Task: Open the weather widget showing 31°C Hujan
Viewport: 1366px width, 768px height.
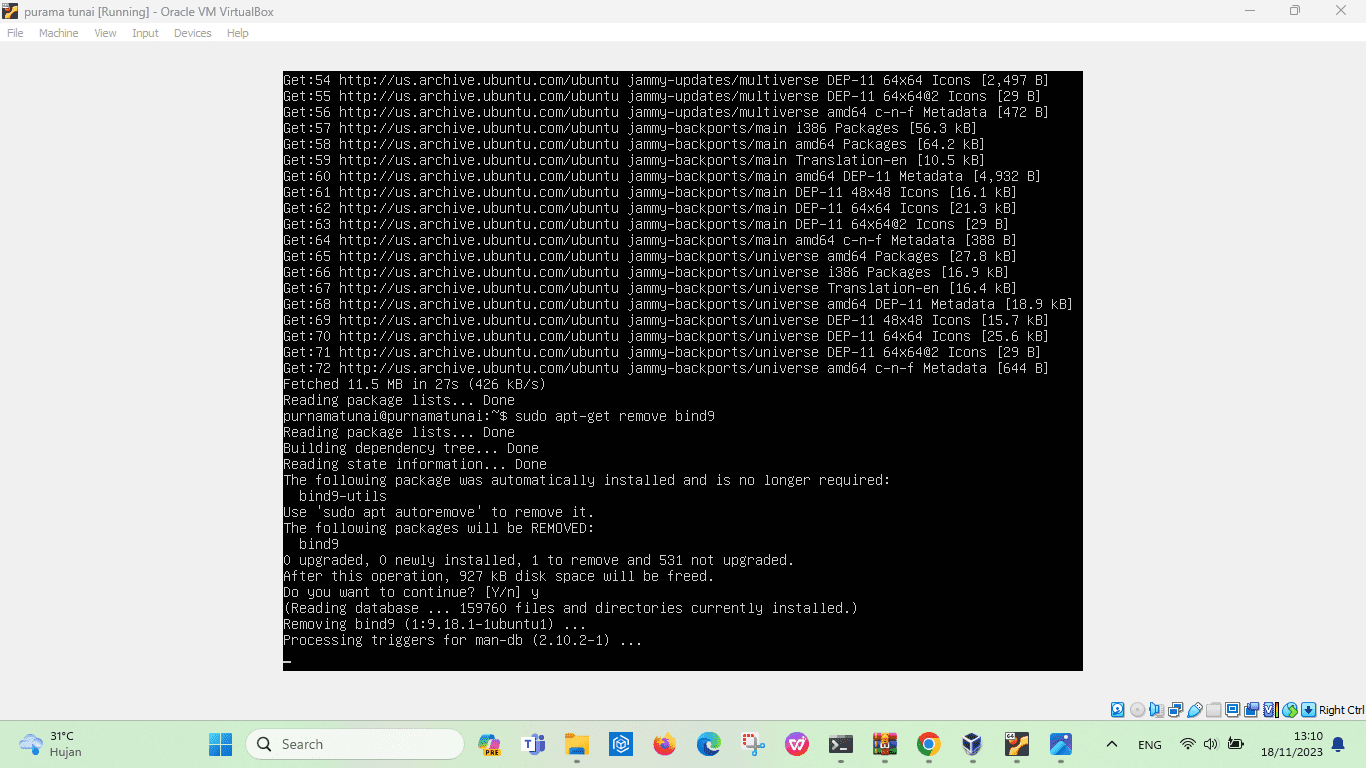Action: coord(50,744)
